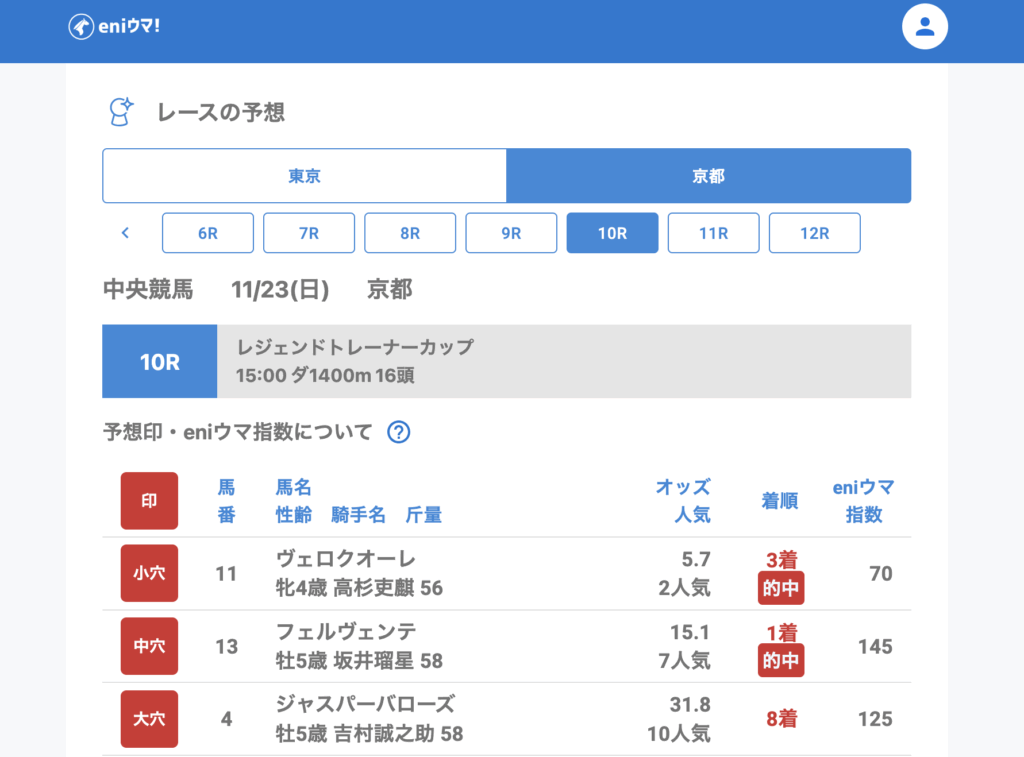Click the 中穴 red mark badge

click(149, 646)
